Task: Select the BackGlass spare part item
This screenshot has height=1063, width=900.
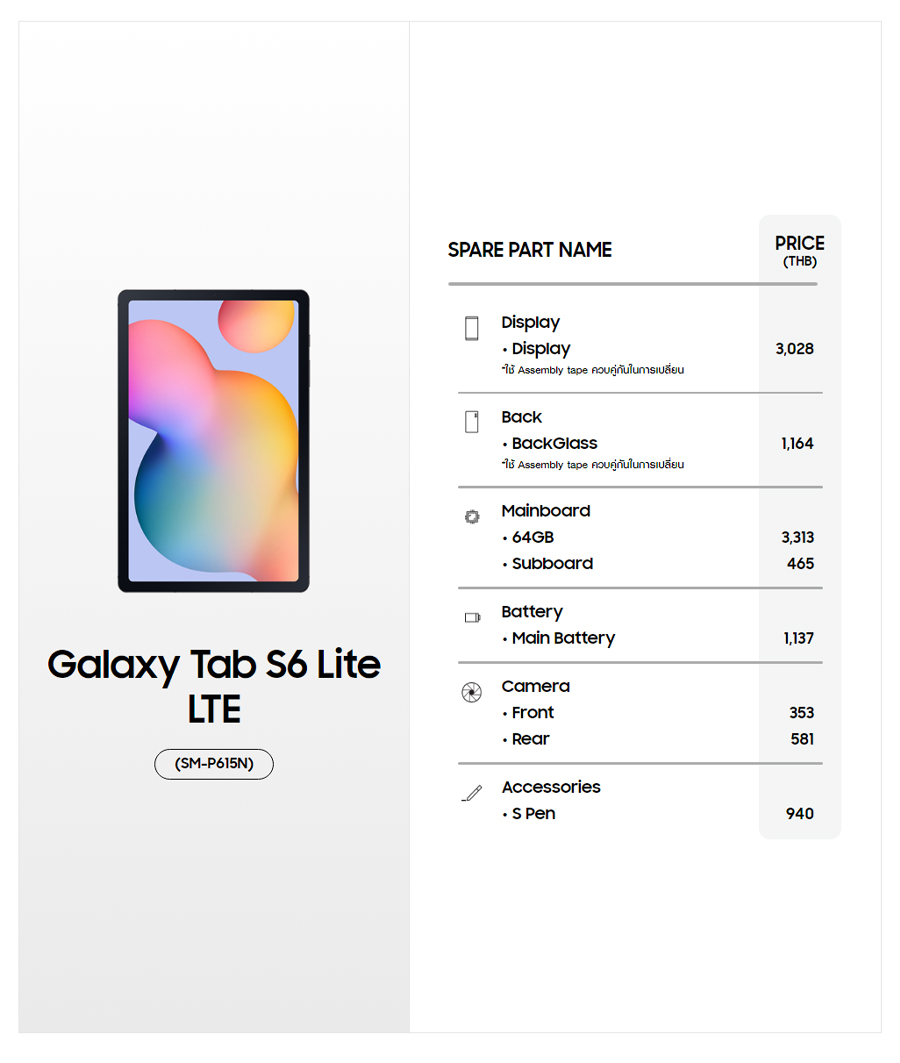Action: tap(554, 443)
